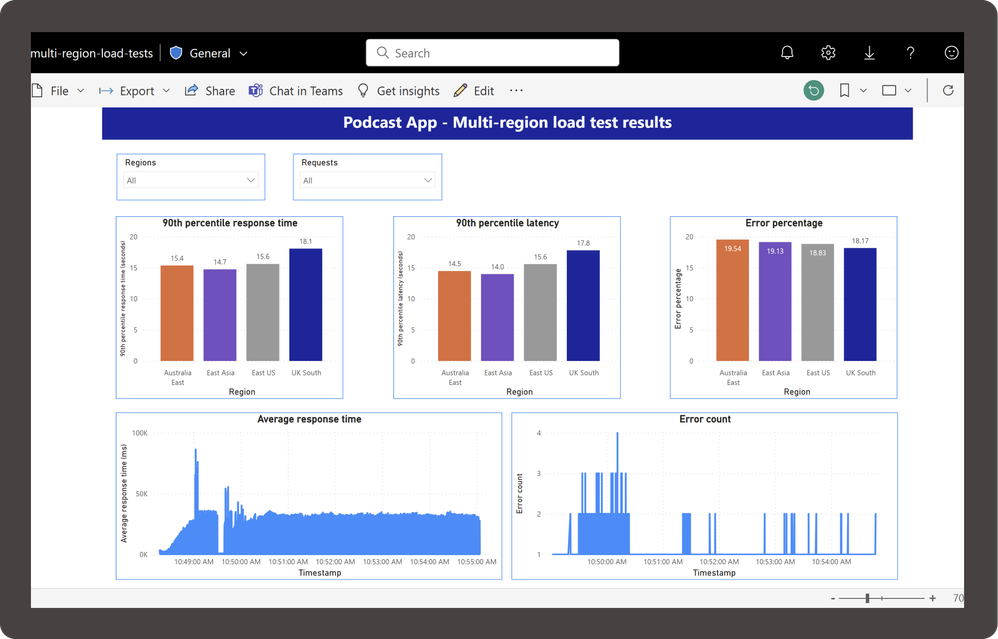Click the General sensitivity shield icon
The height and width of the screenshot is (639, 998).
pyautogui.click(x=176, y=53)
